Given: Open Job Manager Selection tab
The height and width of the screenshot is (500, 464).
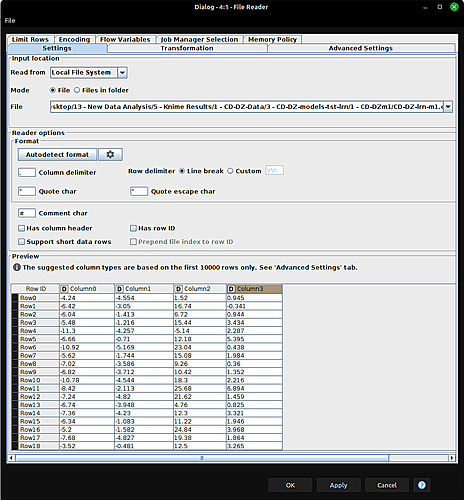Looking at the screenshot, I should [199, 39].
